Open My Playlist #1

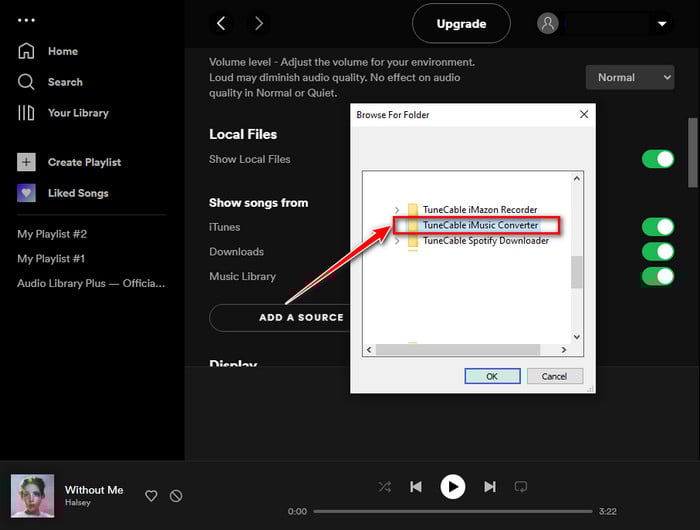(51, 259)
